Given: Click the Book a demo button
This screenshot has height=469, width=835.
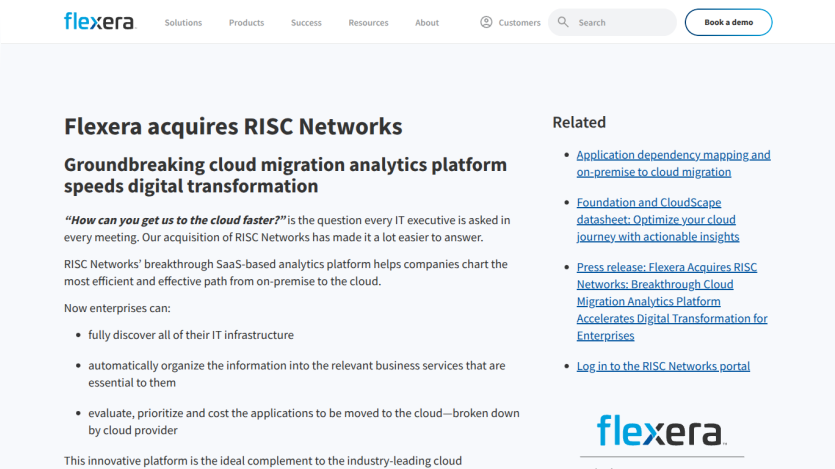Looking at the screenshot, I should 728,22.
